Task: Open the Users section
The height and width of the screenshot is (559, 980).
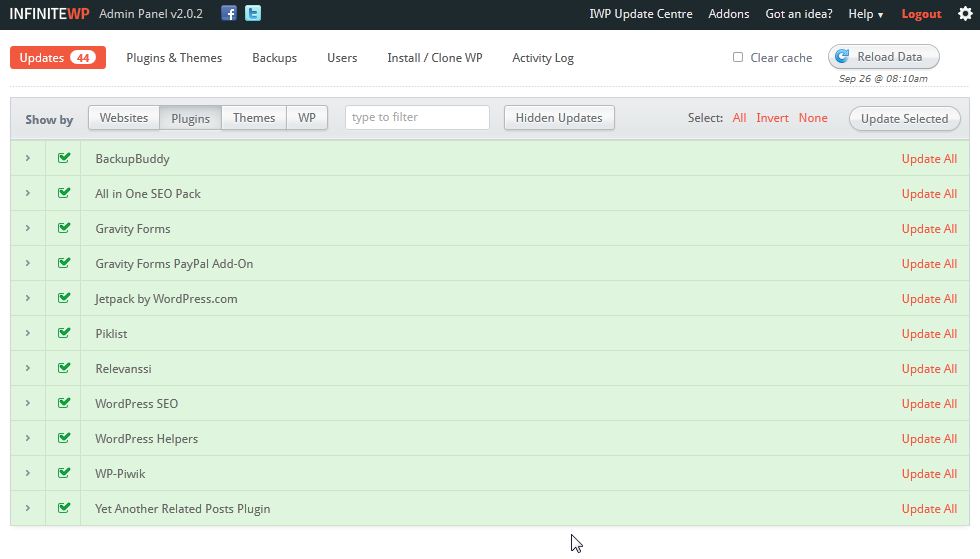Action: point(342,58)
